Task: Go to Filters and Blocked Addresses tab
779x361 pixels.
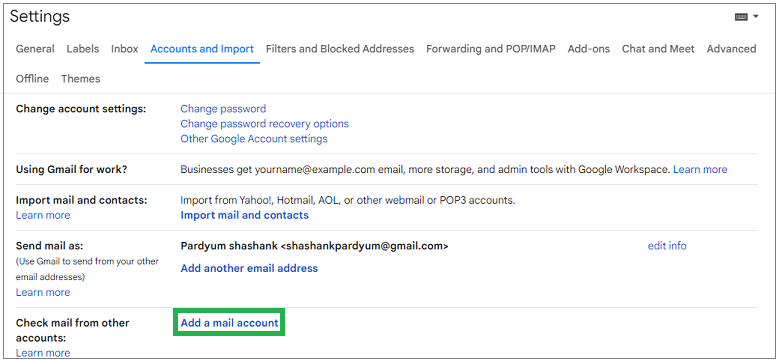Action: (x=340, y=49)
